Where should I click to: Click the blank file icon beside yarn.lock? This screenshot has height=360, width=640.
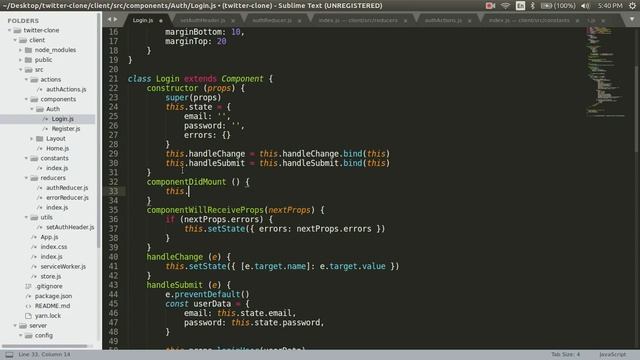click(28, 316)
